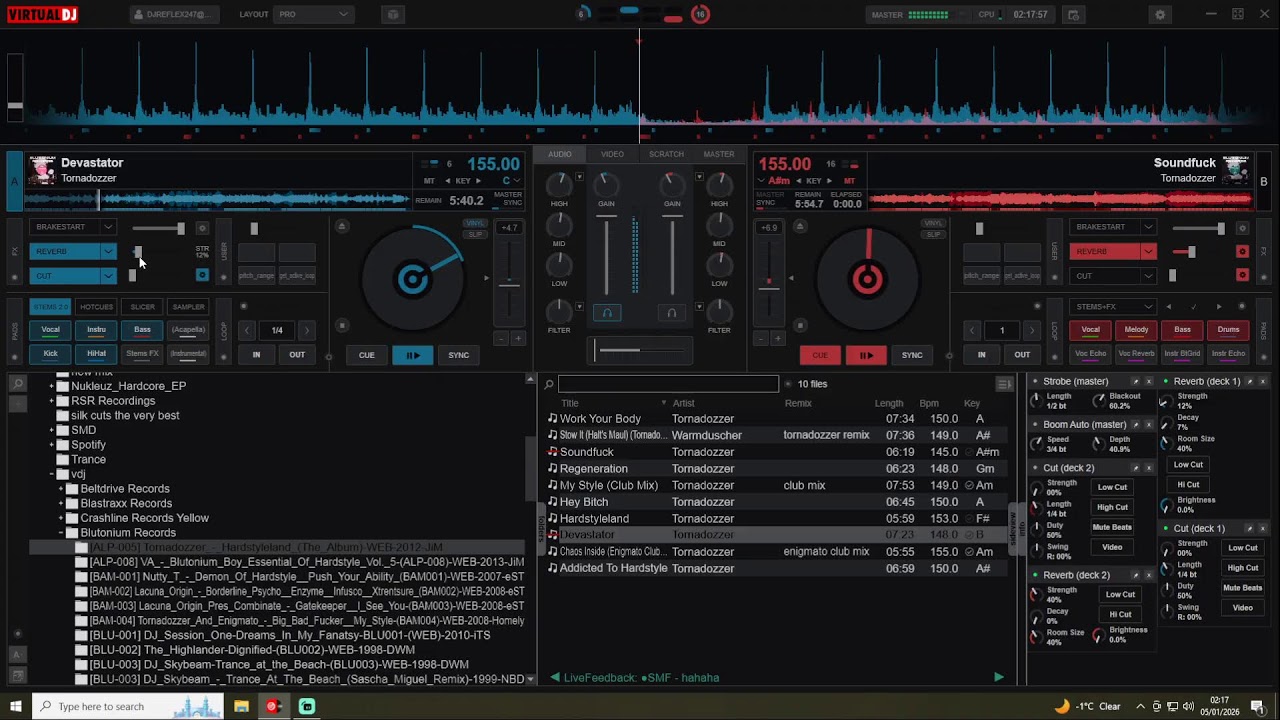The image size is (1280, 720).
Task: Close the Boom Auto (master) effect panel
Action: point(1149,425)
